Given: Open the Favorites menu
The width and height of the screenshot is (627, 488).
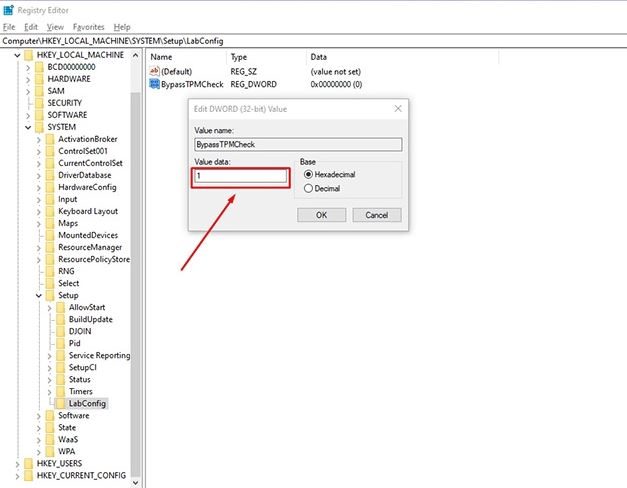Looking at the screenshot, I should (88, 27).
